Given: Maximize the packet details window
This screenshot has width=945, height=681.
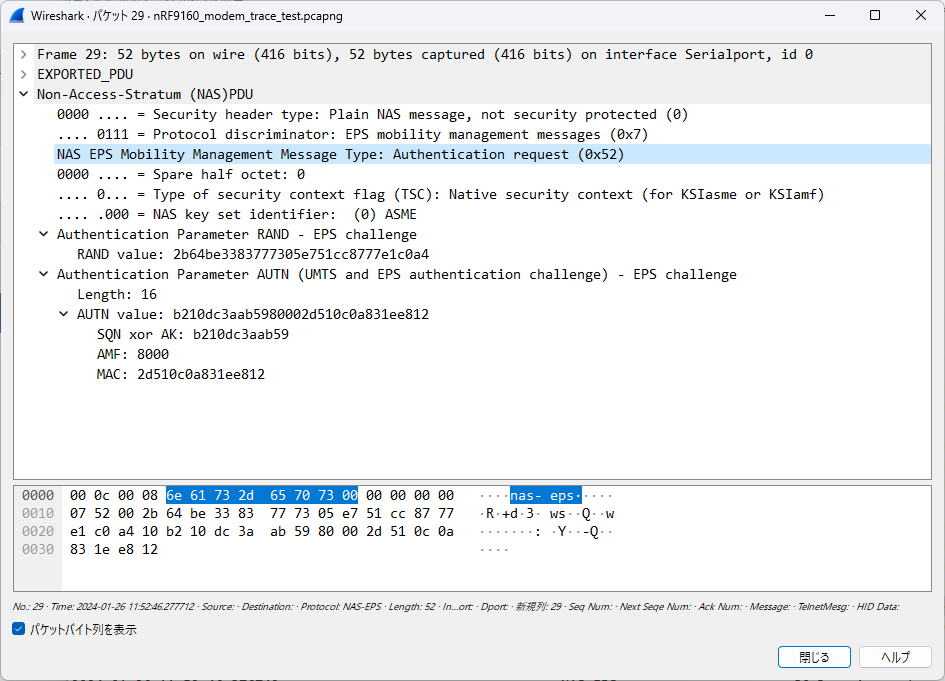Looking at the screenshot, I should coord(875,16).
